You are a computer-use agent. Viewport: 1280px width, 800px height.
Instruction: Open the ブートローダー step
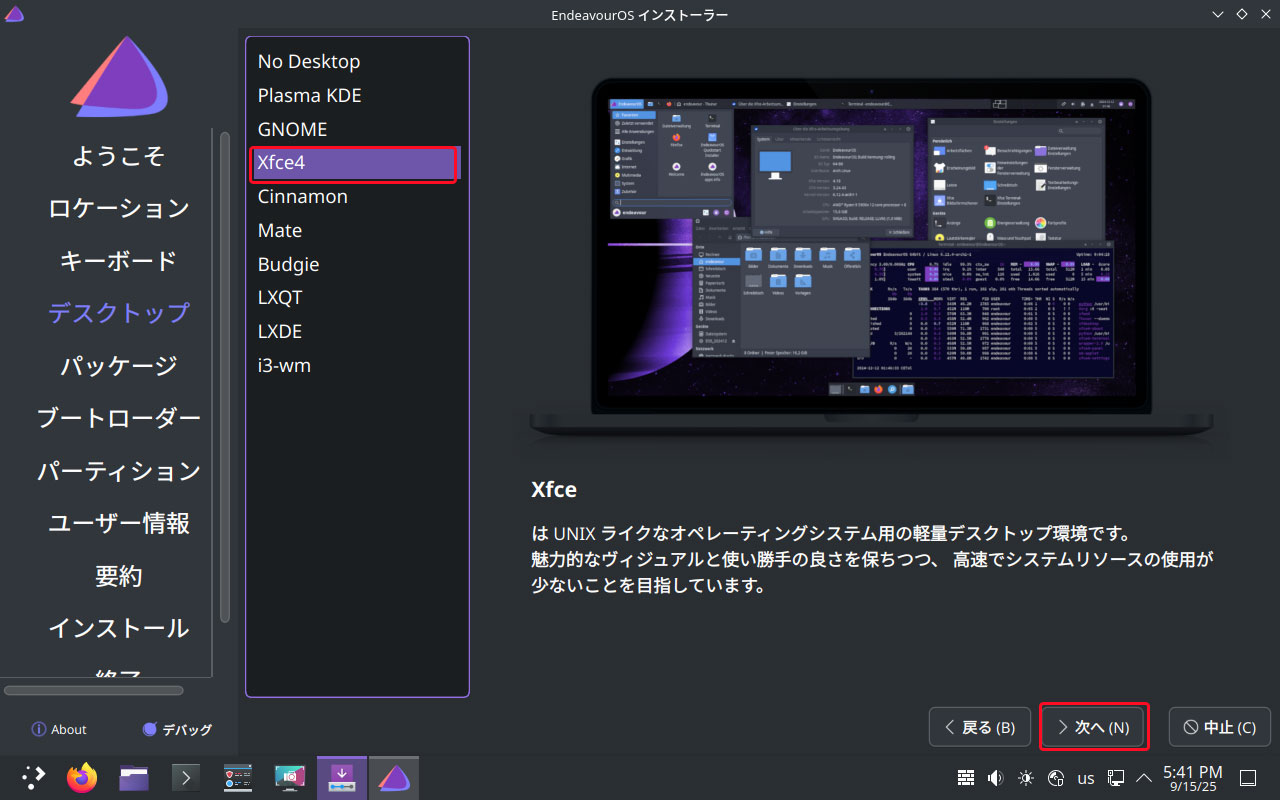pos(118,418)
